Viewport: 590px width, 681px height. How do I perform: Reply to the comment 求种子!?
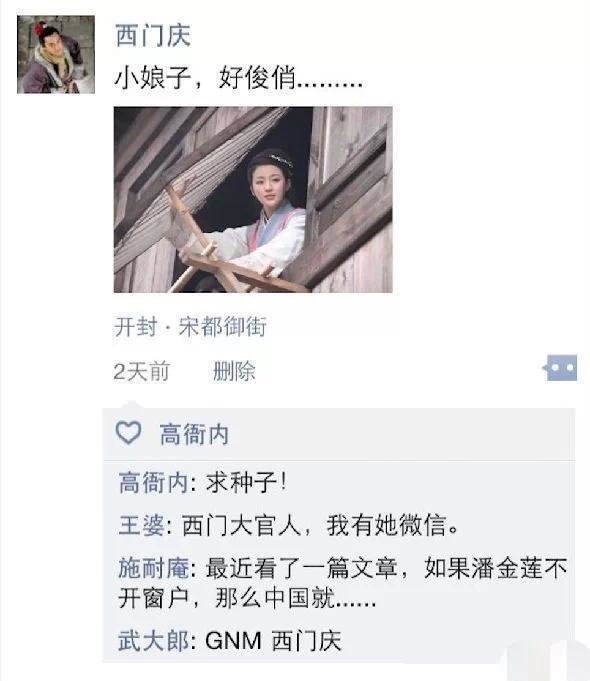click(x=246, y=483)
